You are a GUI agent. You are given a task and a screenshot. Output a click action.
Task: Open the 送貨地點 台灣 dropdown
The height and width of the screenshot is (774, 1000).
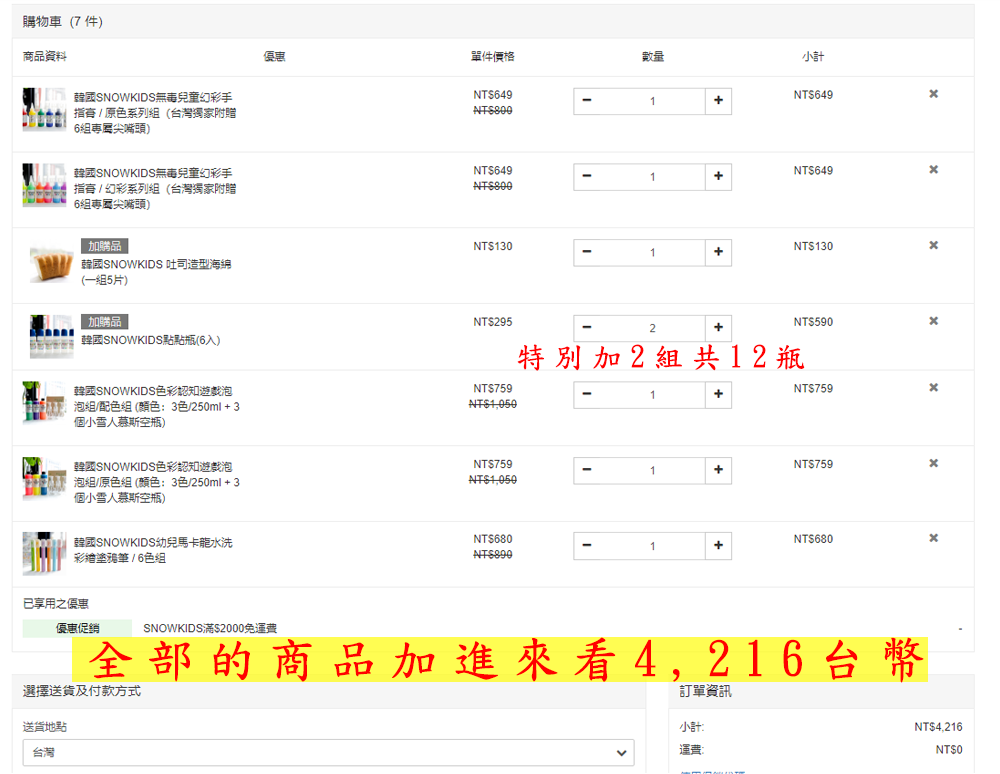click(x=328, y=752)
